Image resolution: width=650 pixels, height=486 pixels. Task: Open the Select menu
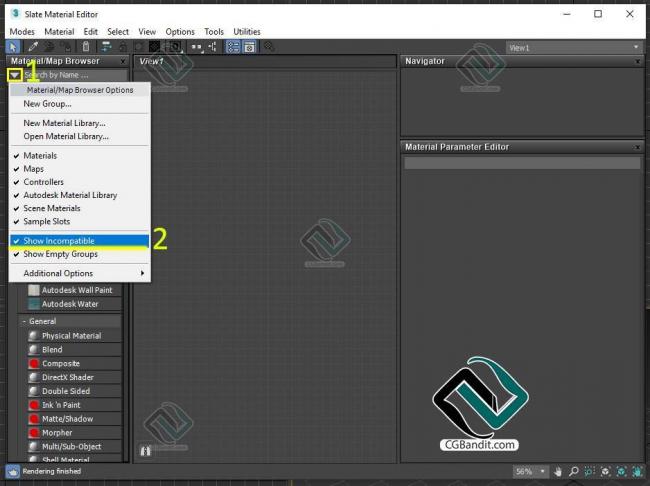[x=118, y=32]
